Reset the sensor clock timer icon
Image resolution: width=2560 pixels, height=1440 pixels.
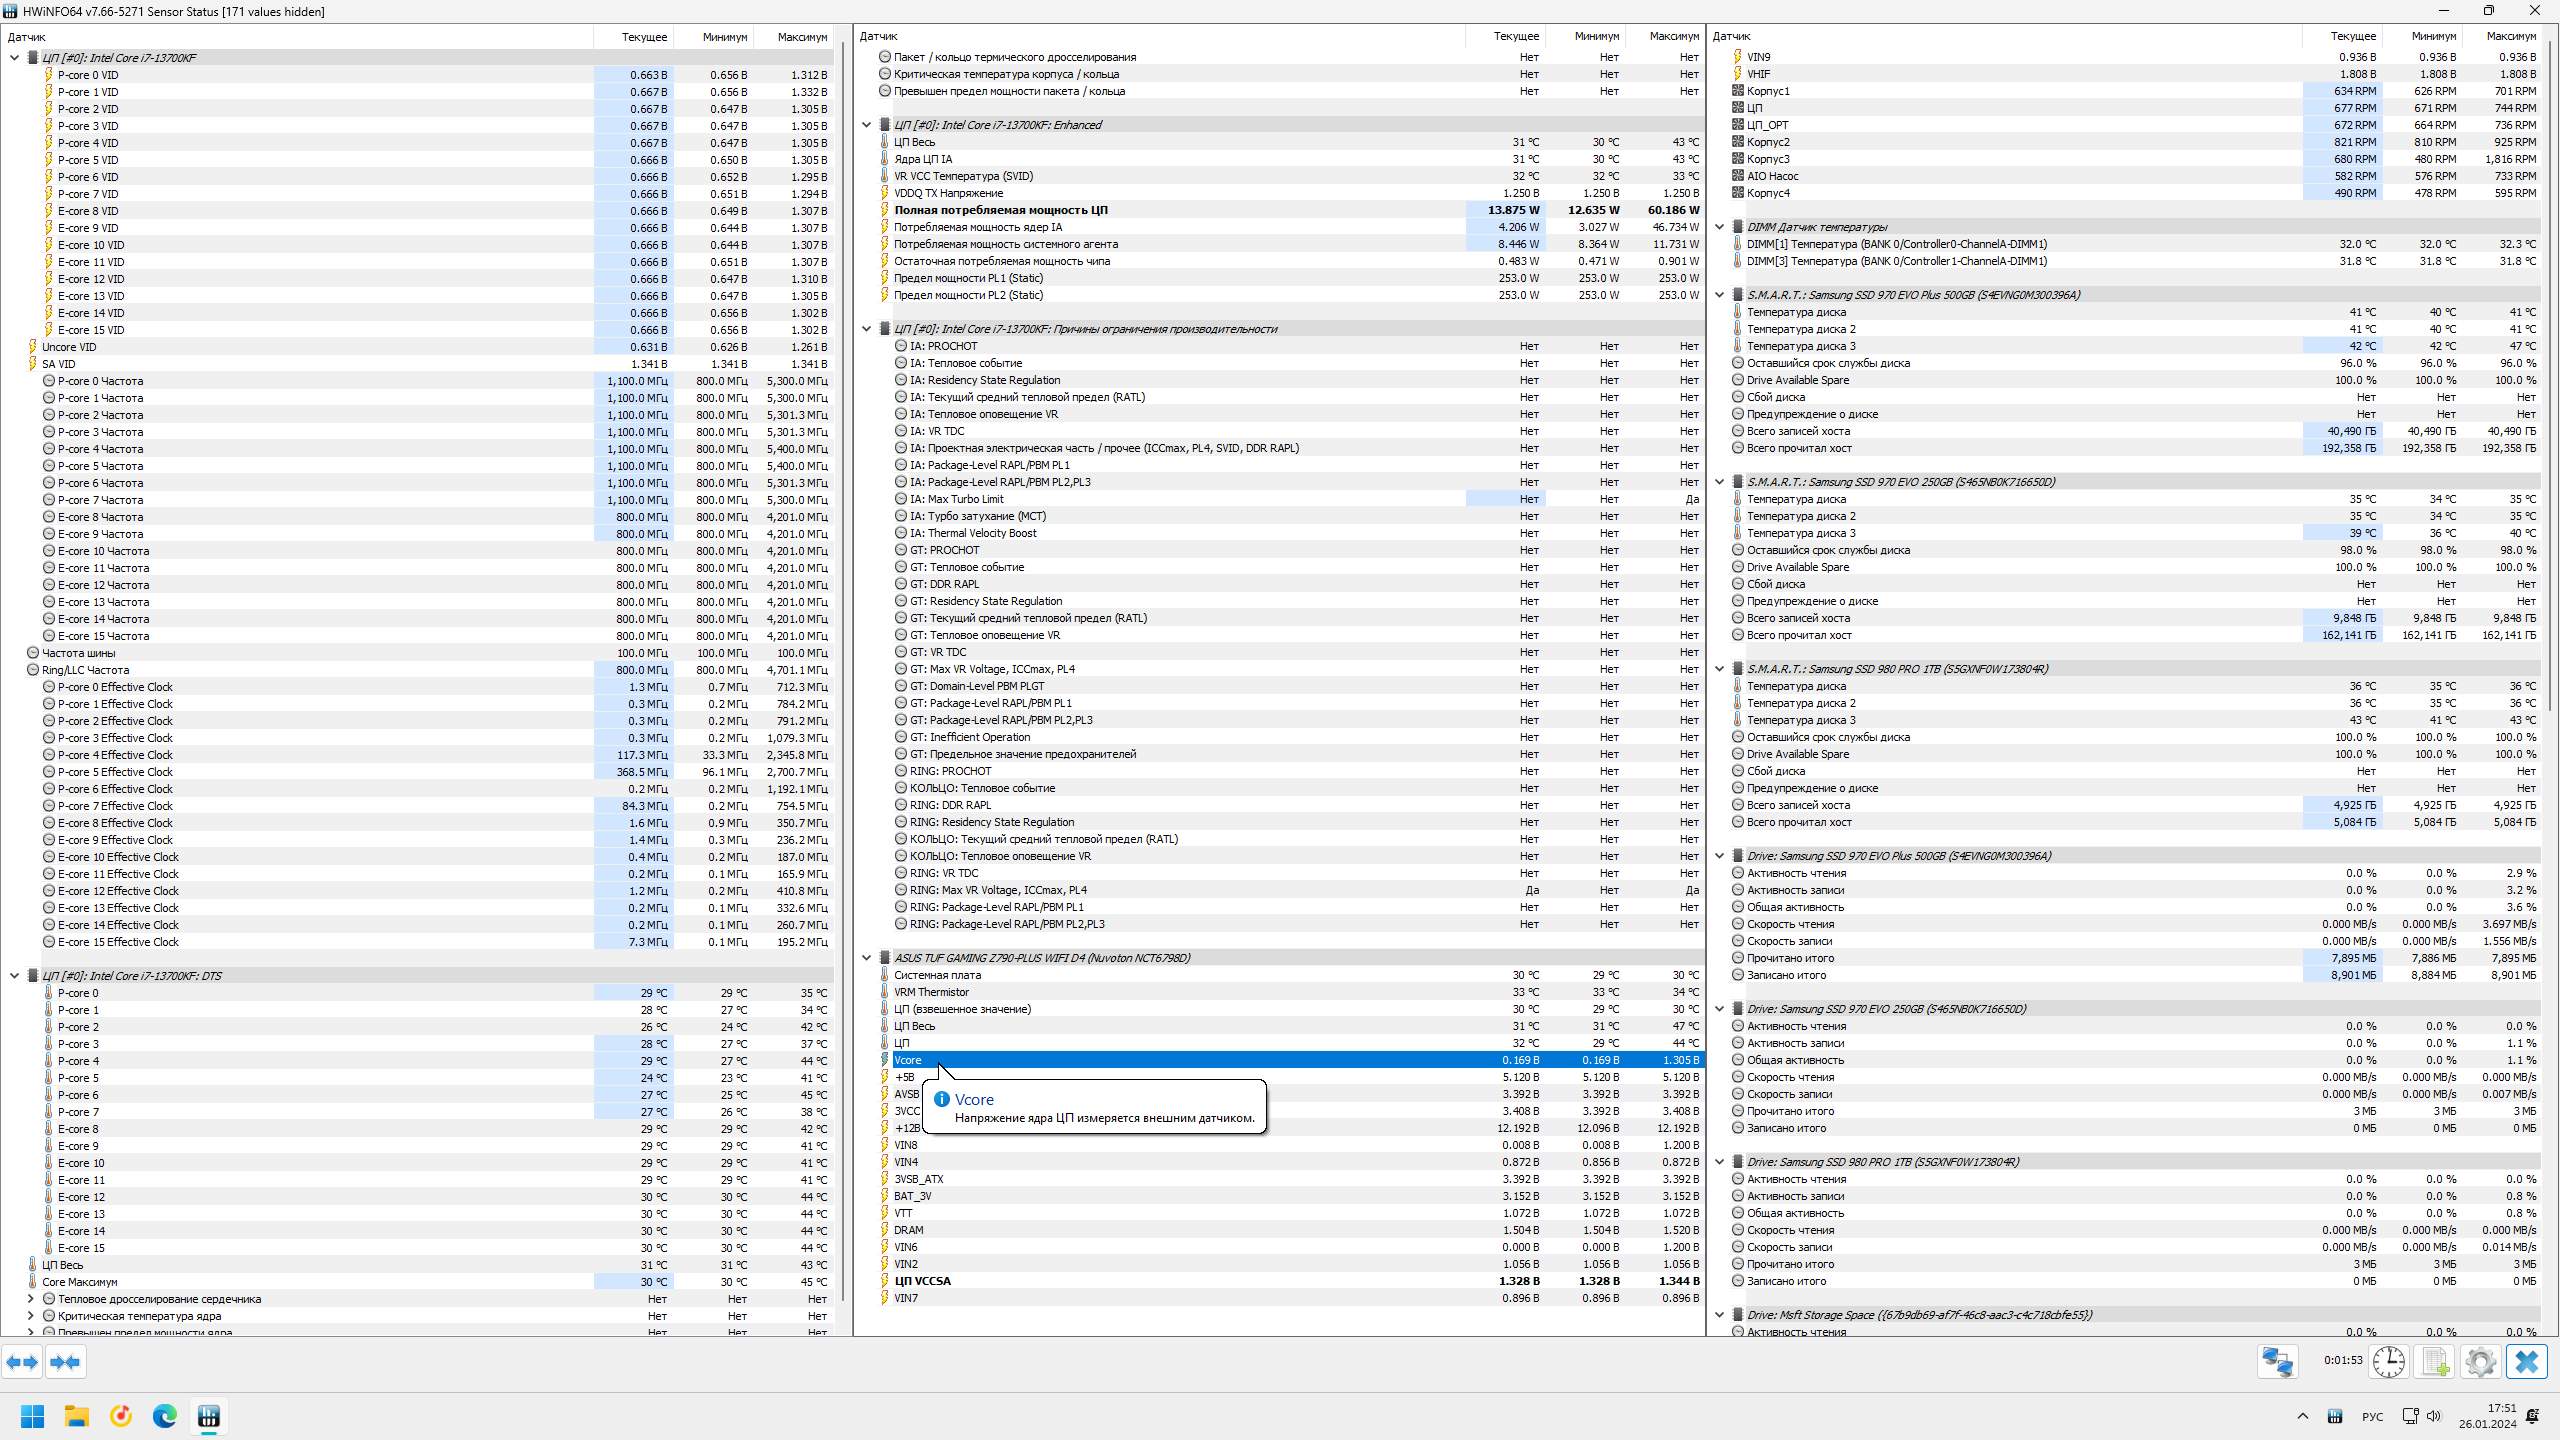pyautogui.click(x=2389, y=1362)
